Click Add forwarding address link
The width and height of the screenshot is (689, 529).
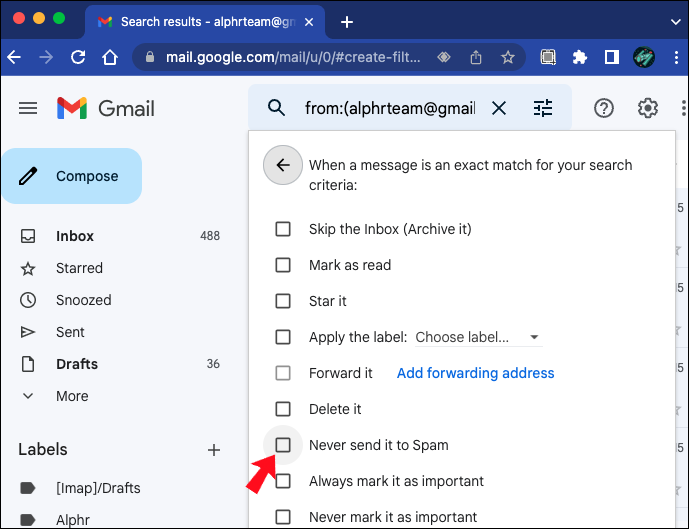click(x=475, y=373)
